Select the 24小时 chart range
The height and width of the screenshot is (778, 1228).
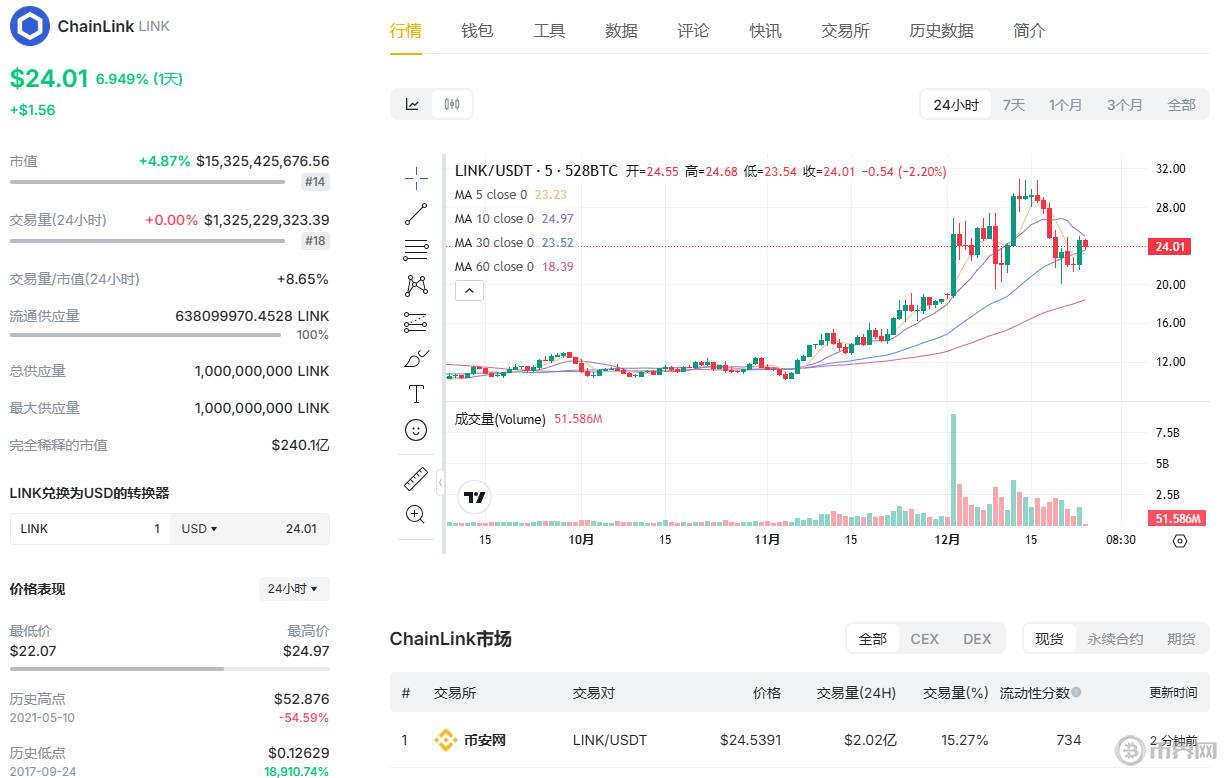point(956,105)
